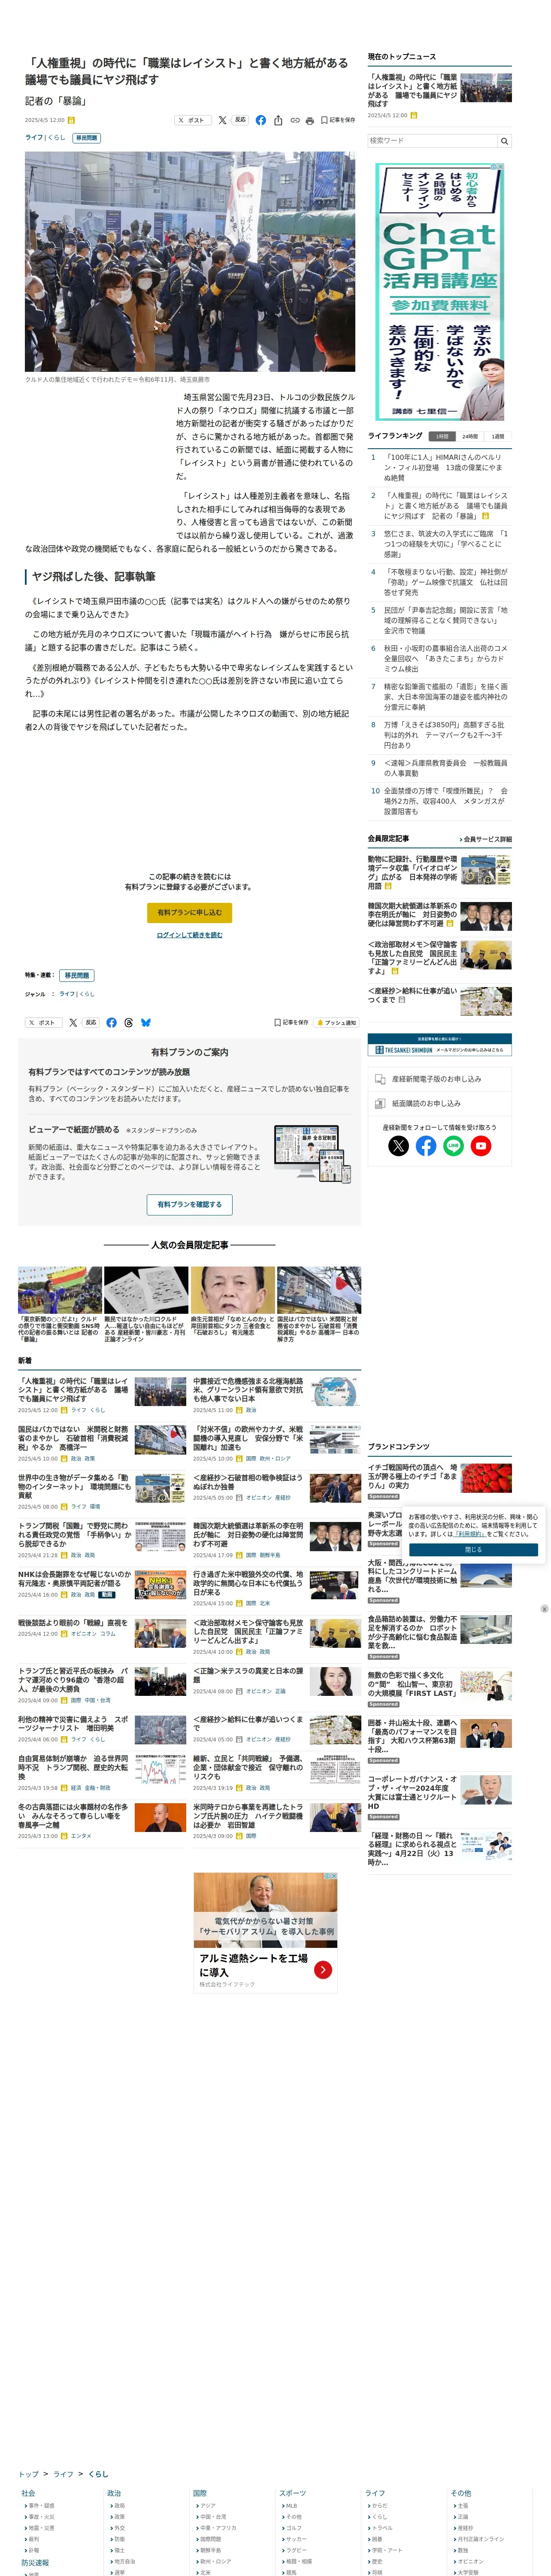
Task: Open footer MLB link under スポーツ
Action: pos(291,2505)
